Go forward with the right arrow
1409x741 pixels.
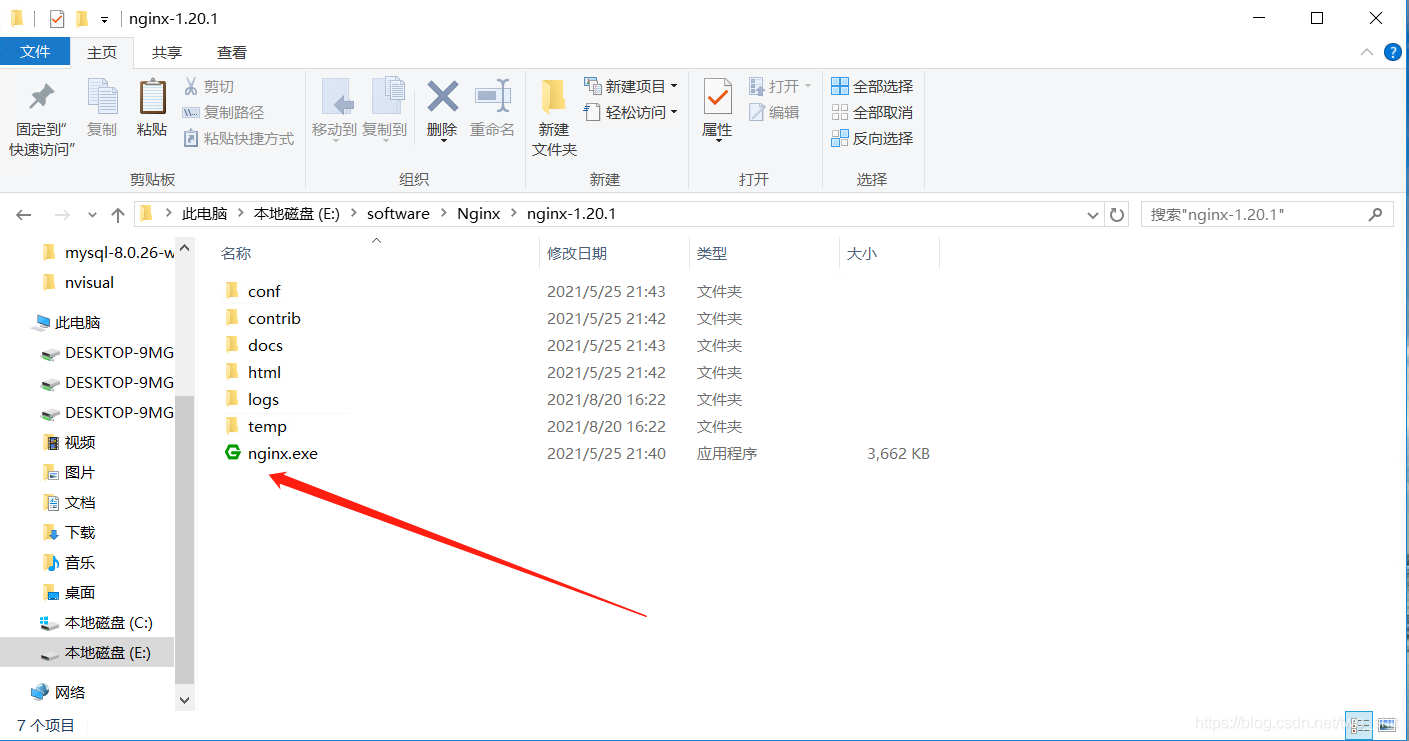click(x=62, y=214)
